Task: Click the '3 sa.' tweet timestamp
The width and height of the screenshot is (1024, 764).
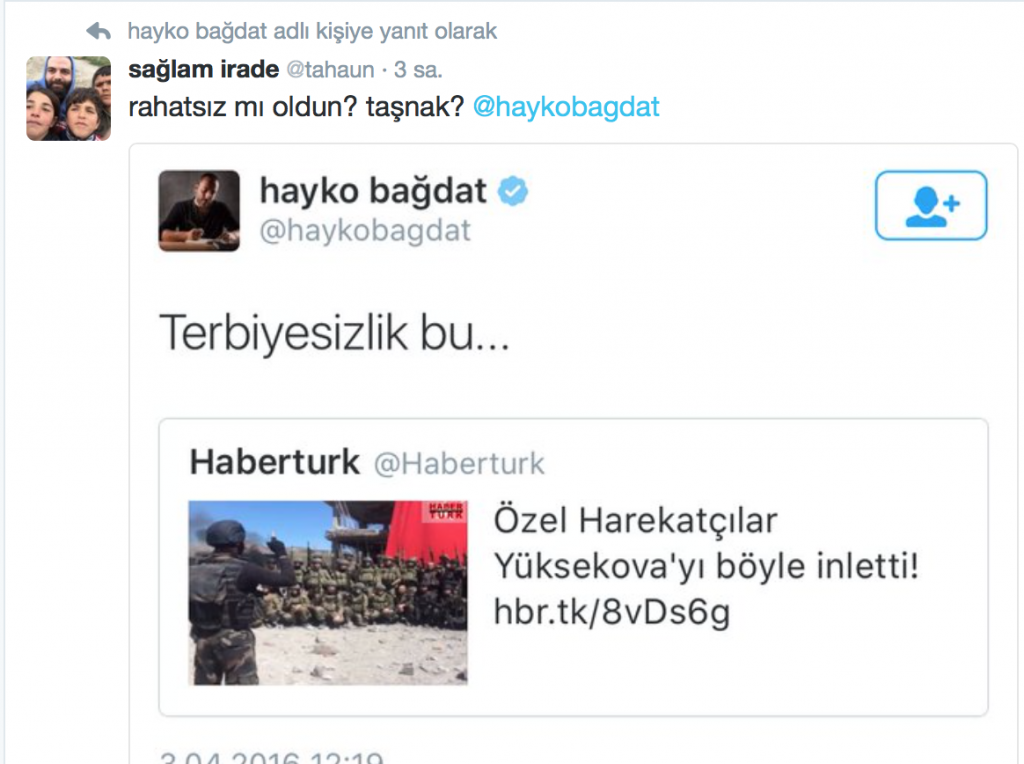Action: [418, 69]
